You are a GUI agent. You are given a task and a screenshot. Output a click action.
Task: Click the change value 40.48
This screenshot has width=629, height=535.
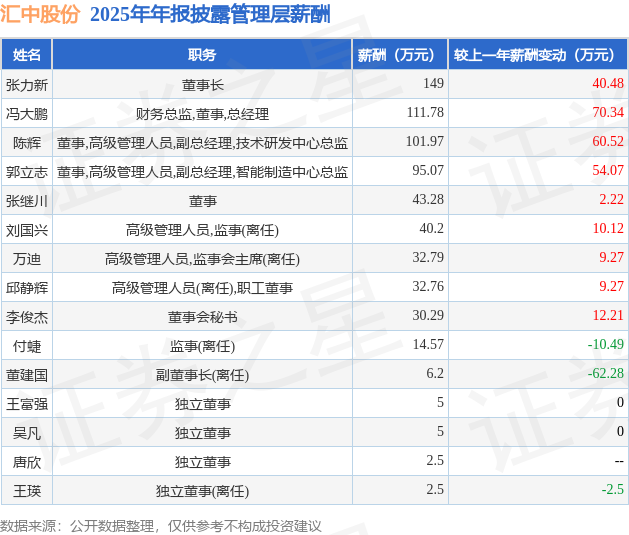608,83
